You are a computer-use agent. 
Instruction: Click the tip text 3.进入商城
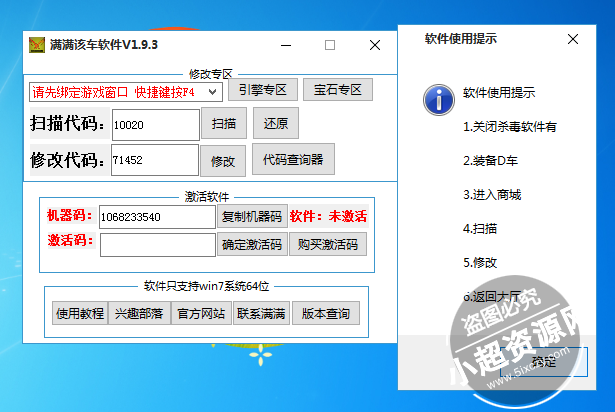point(492,195)
